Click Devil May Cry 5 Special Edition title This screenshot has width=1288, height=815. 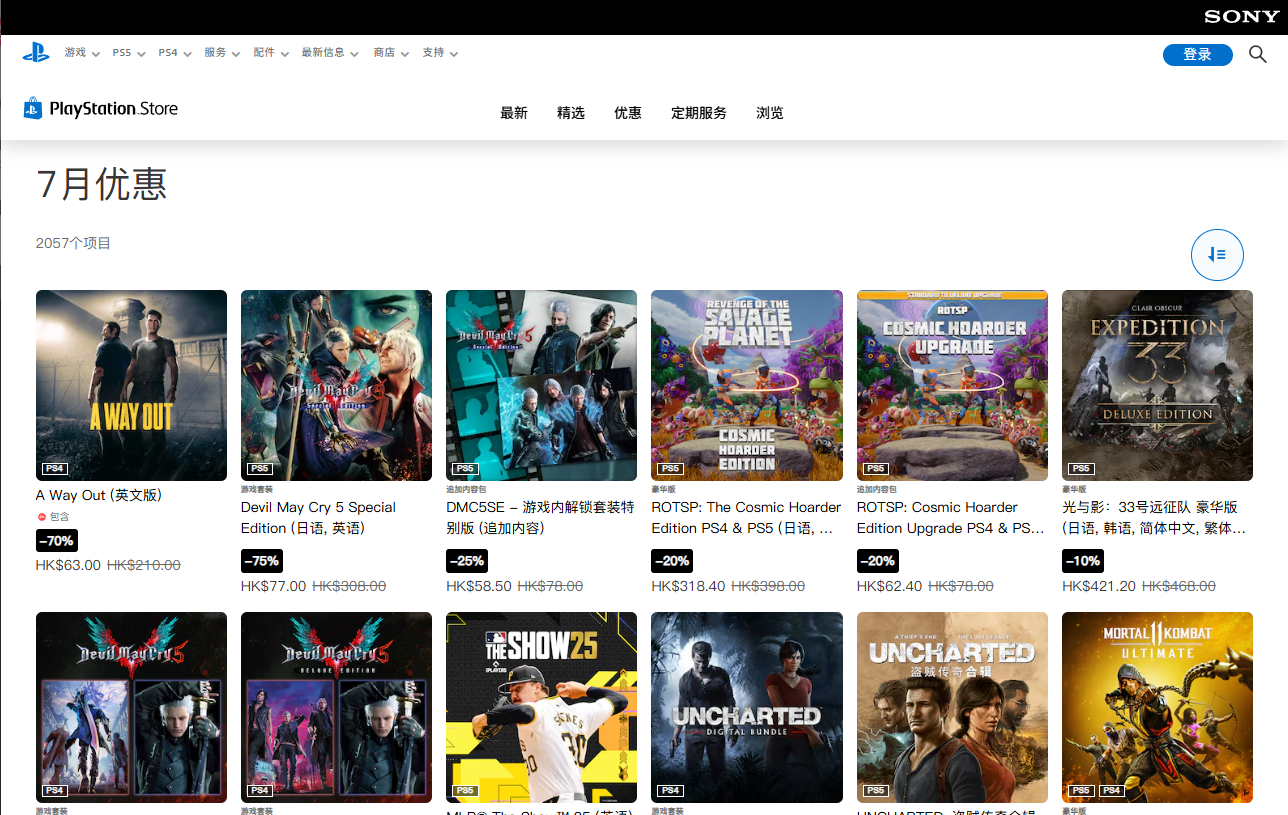[x=318, y=517]
